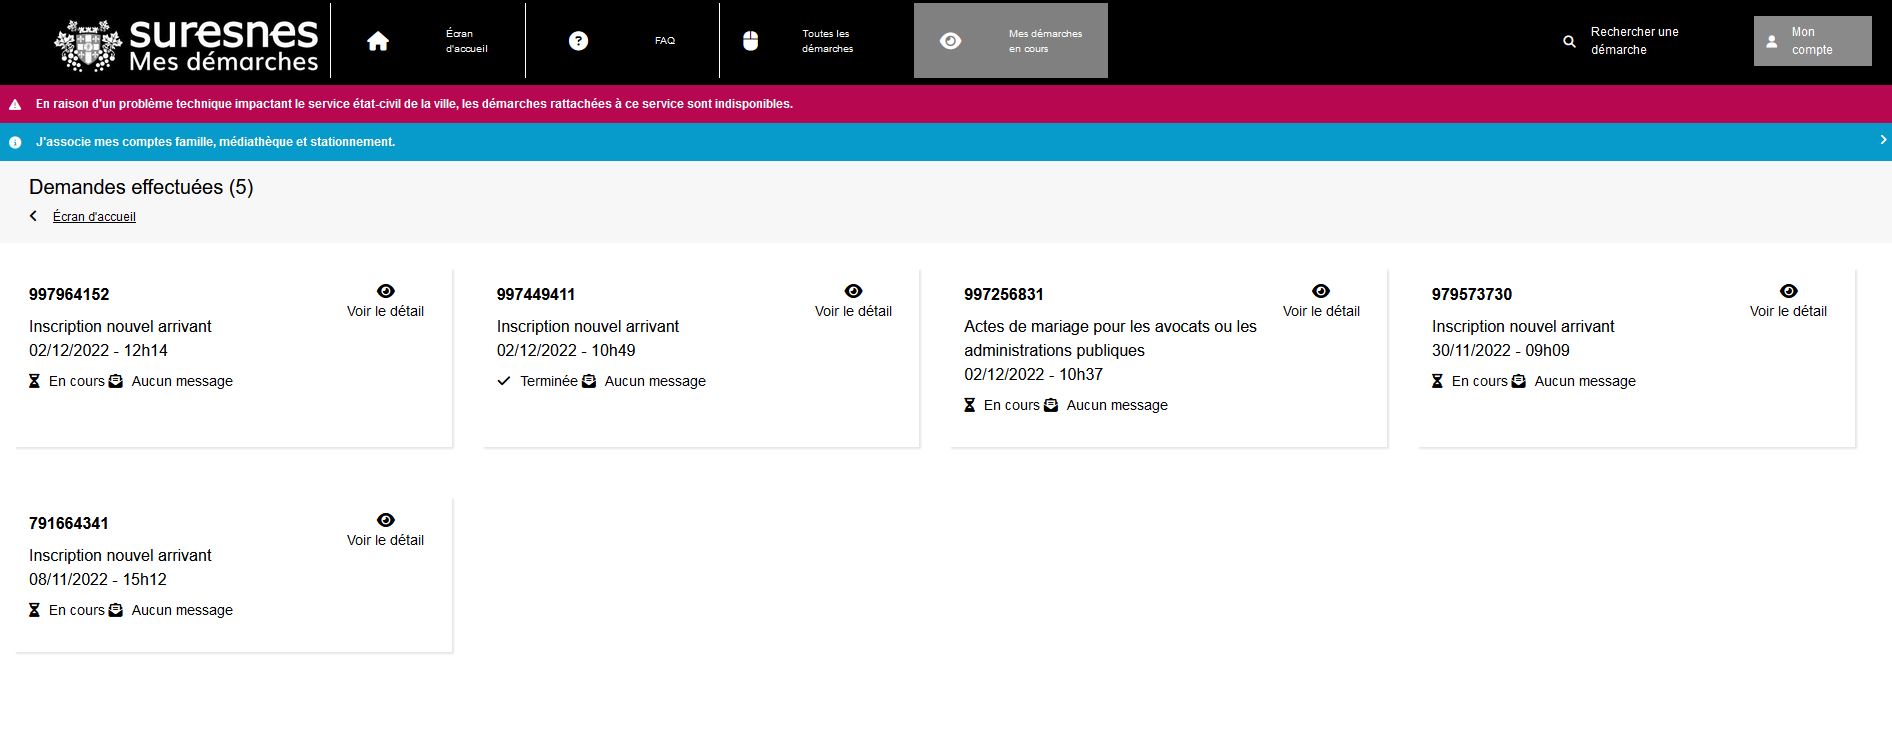Click eye icon for request 997256831
The height and width of the screenshot is (743, 1892).
pyautogui.click(x=1321, y=291)
